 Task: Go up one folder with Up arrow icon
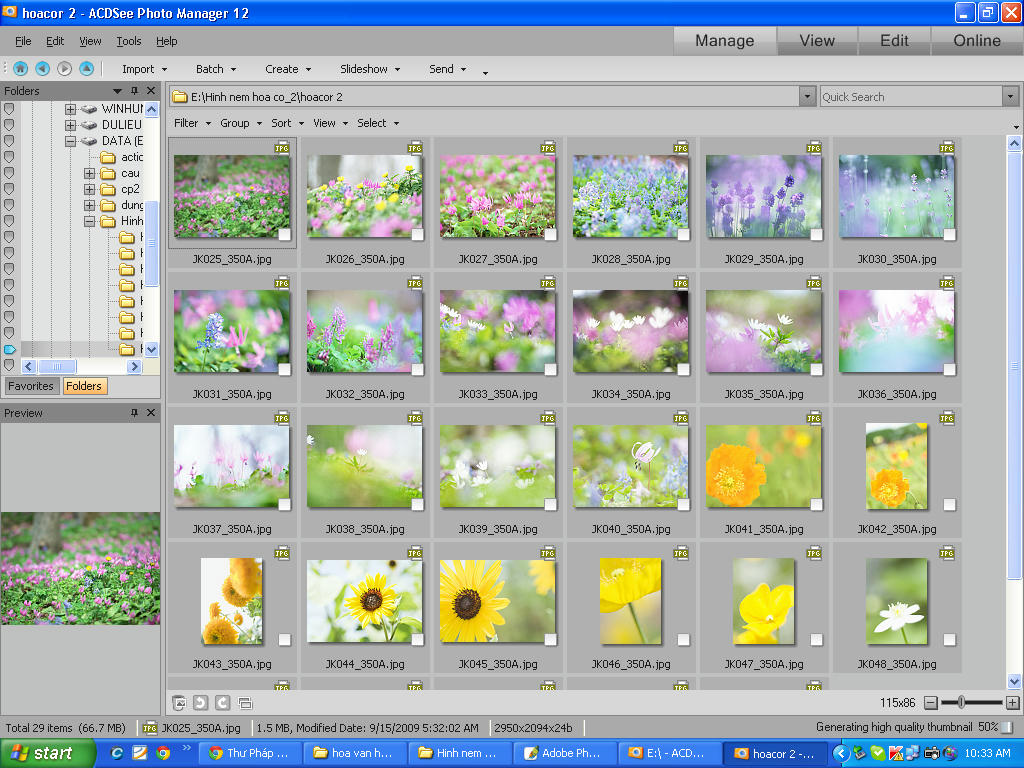click(86, 69)
